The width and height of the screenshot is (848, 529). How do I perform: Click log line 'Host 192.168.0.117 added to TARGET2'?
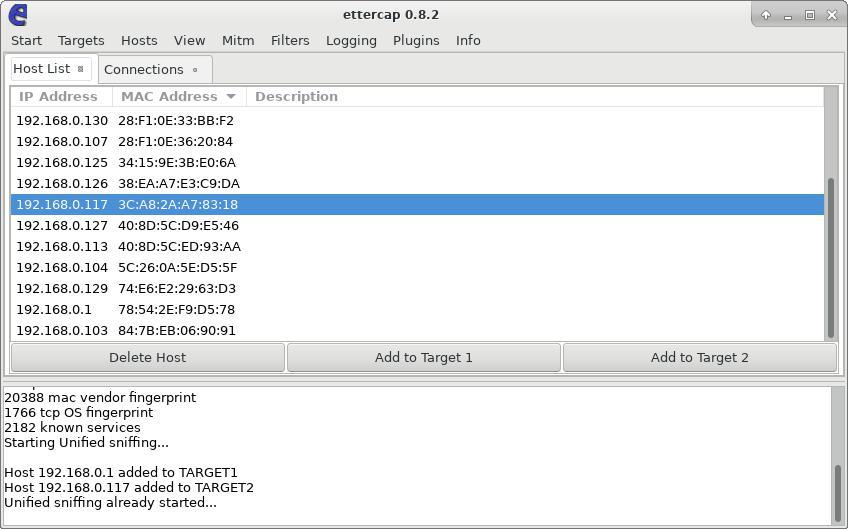click(129, 487)
